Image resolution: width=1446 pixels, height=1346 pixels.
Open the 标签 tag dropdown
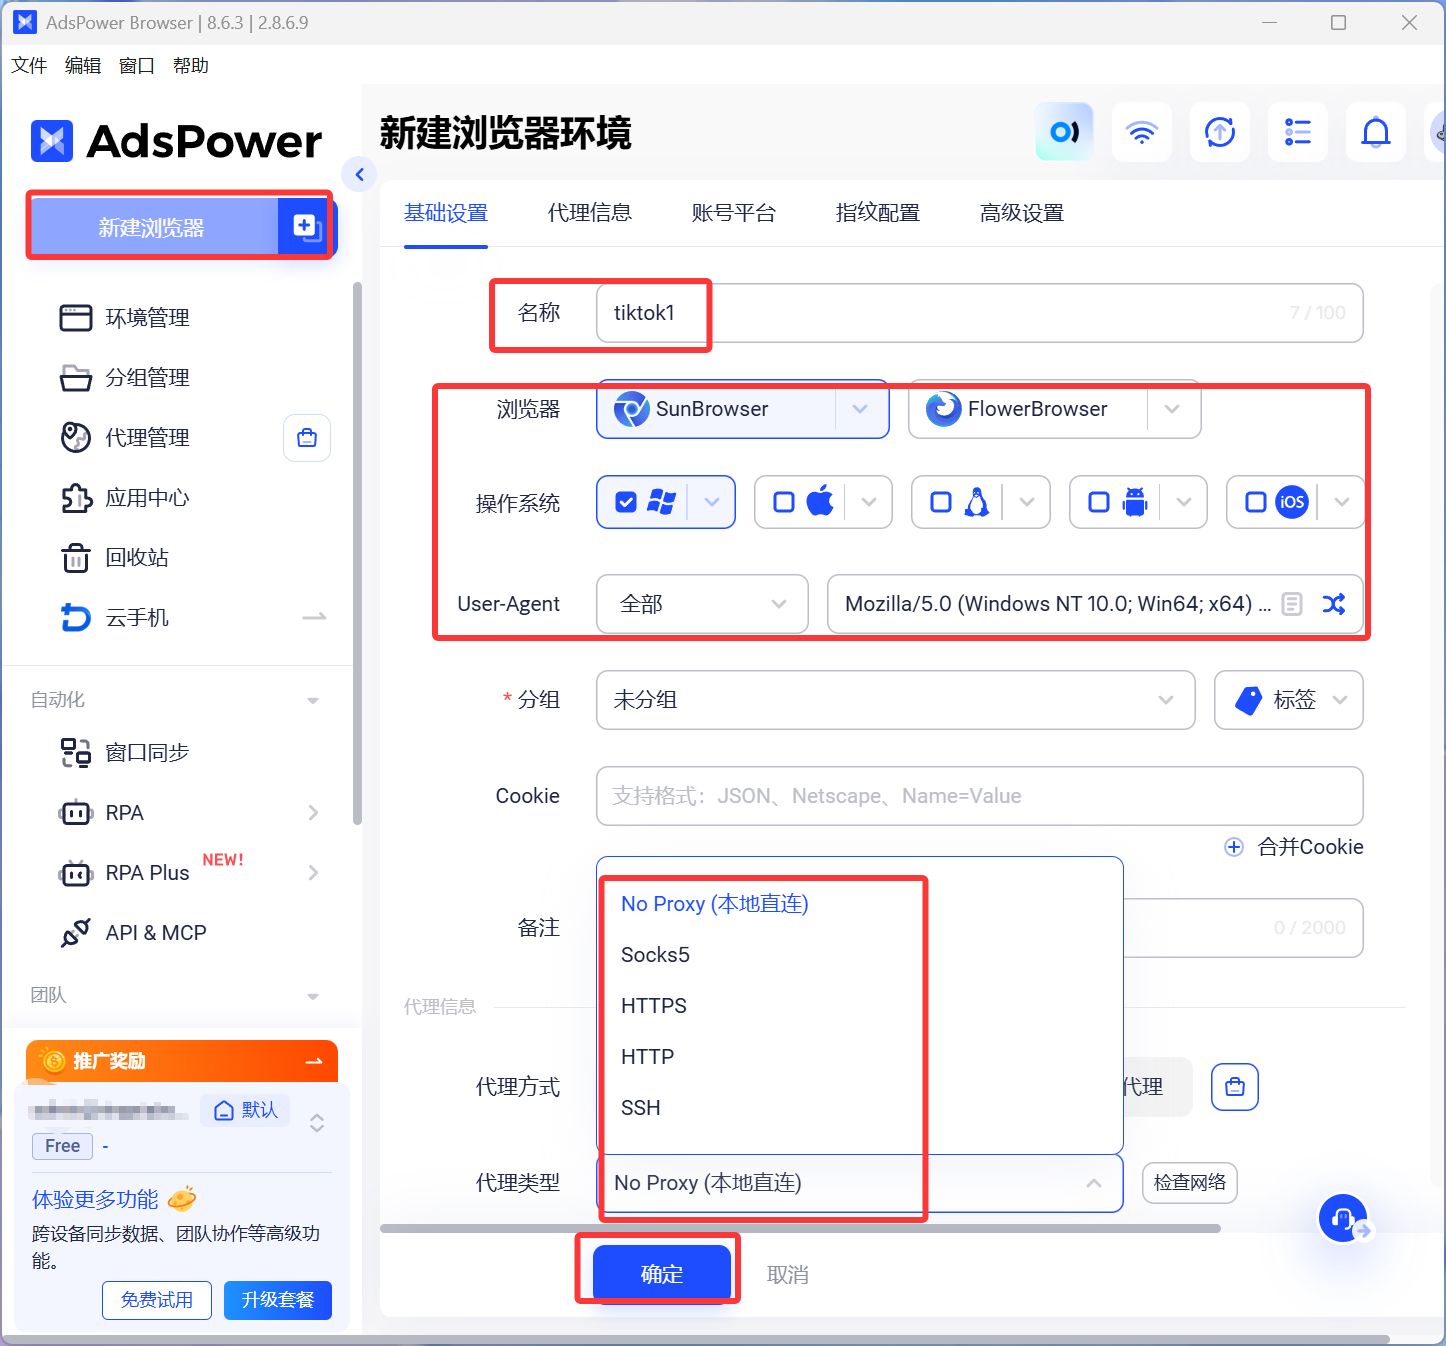coord(1289,700)
